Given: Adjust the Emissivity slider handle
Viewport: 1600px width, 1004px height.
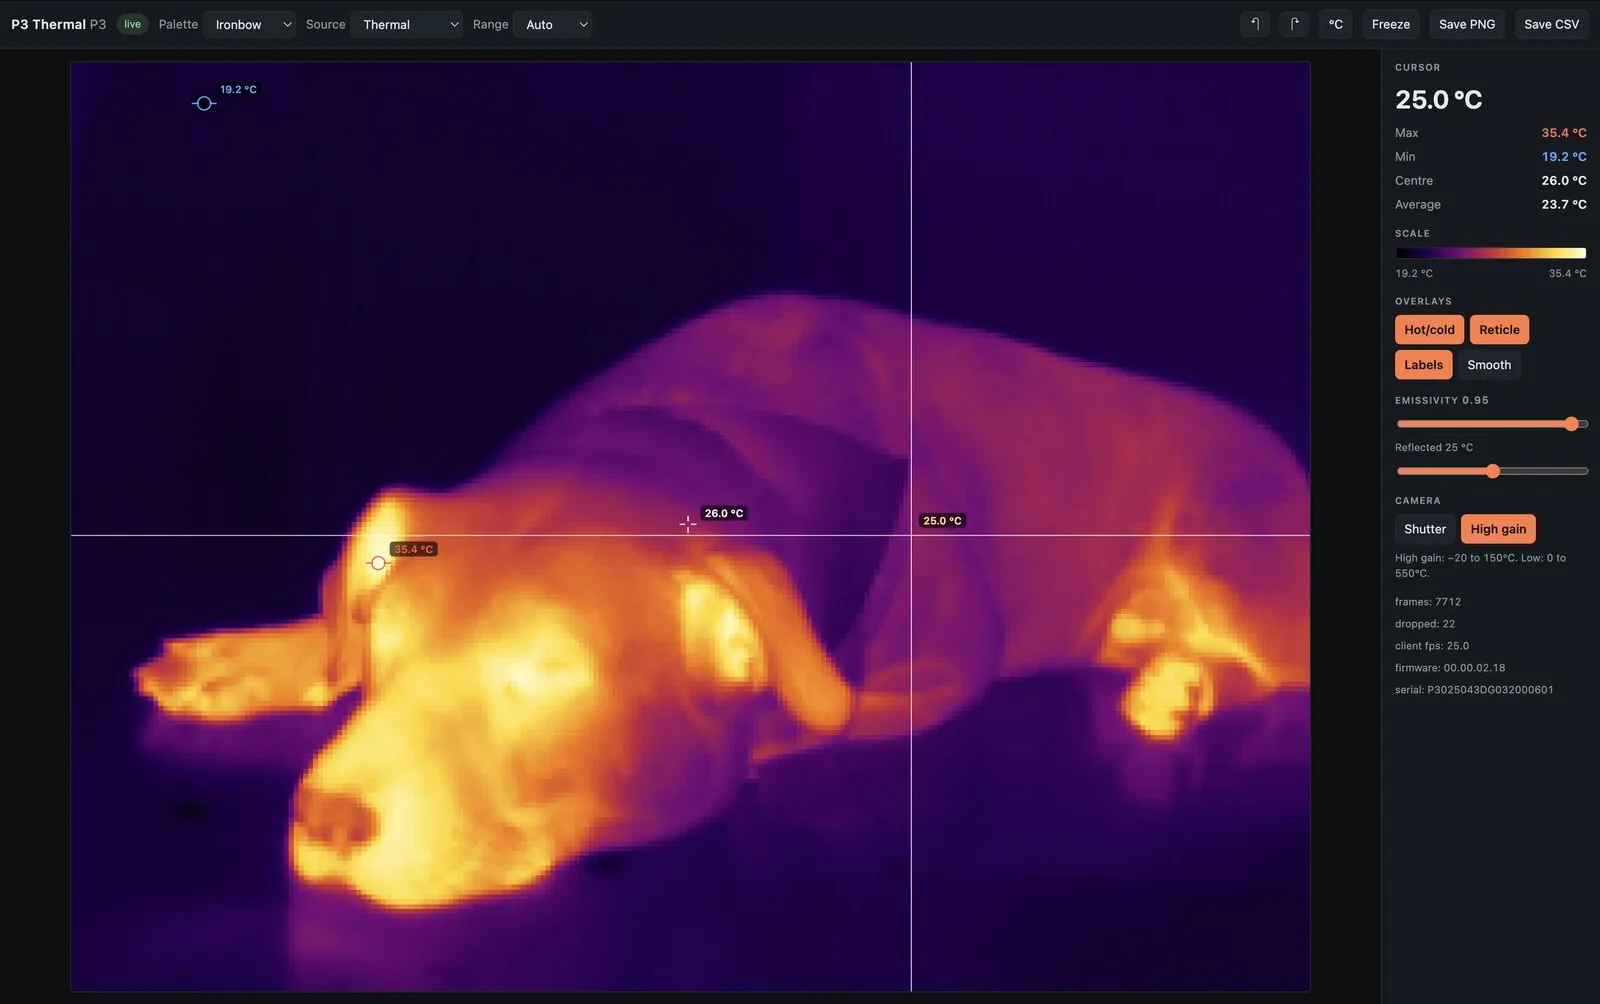Looking at the screenshot, I should coord(1571,424).
